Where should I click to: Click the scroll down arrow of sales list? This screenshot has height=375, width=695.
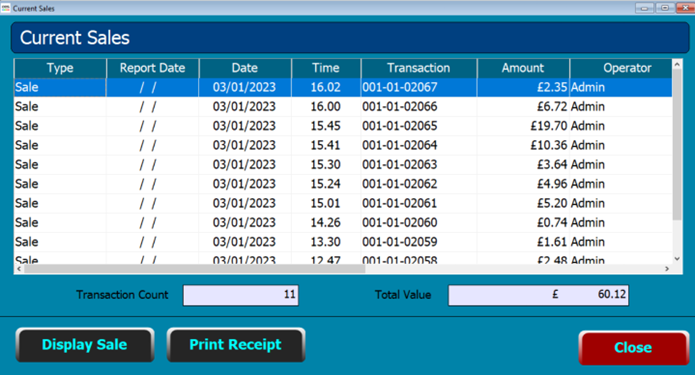pyautogui.click(x=677, y=259)
